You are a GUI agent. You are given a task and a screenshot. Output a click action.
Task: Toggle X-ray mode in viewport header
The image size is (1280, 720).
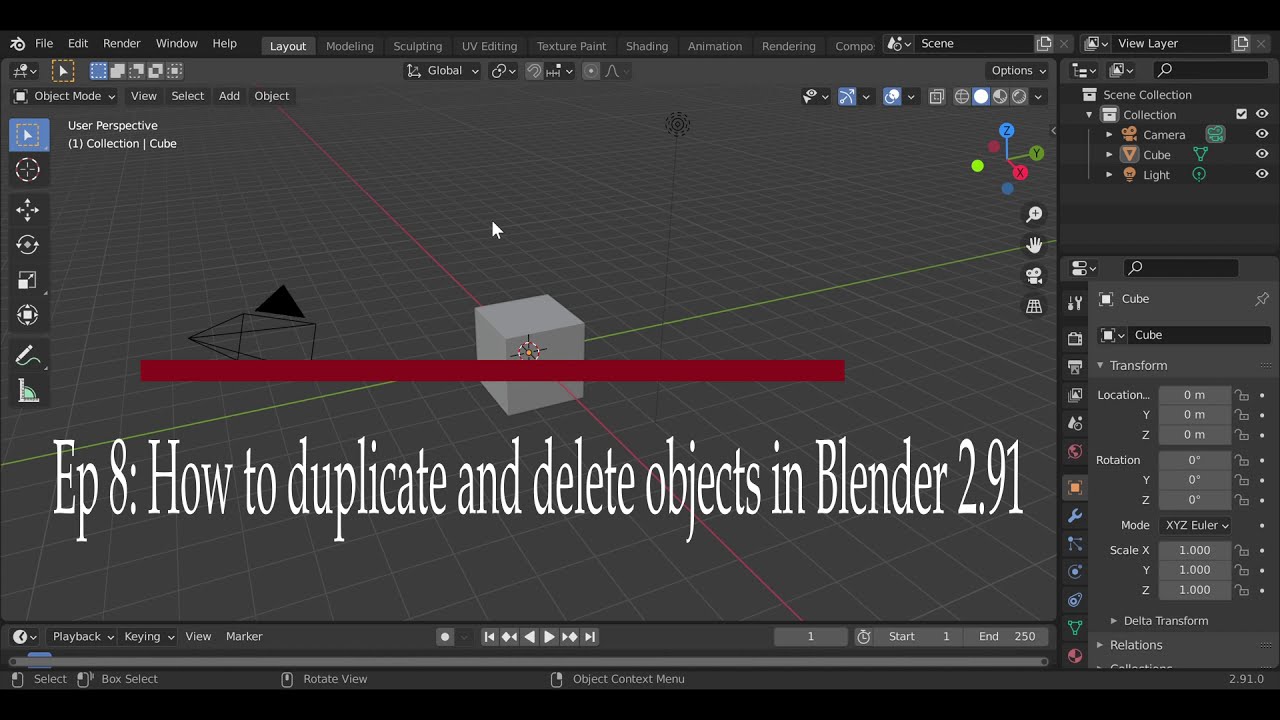click(x=937, y=97)
